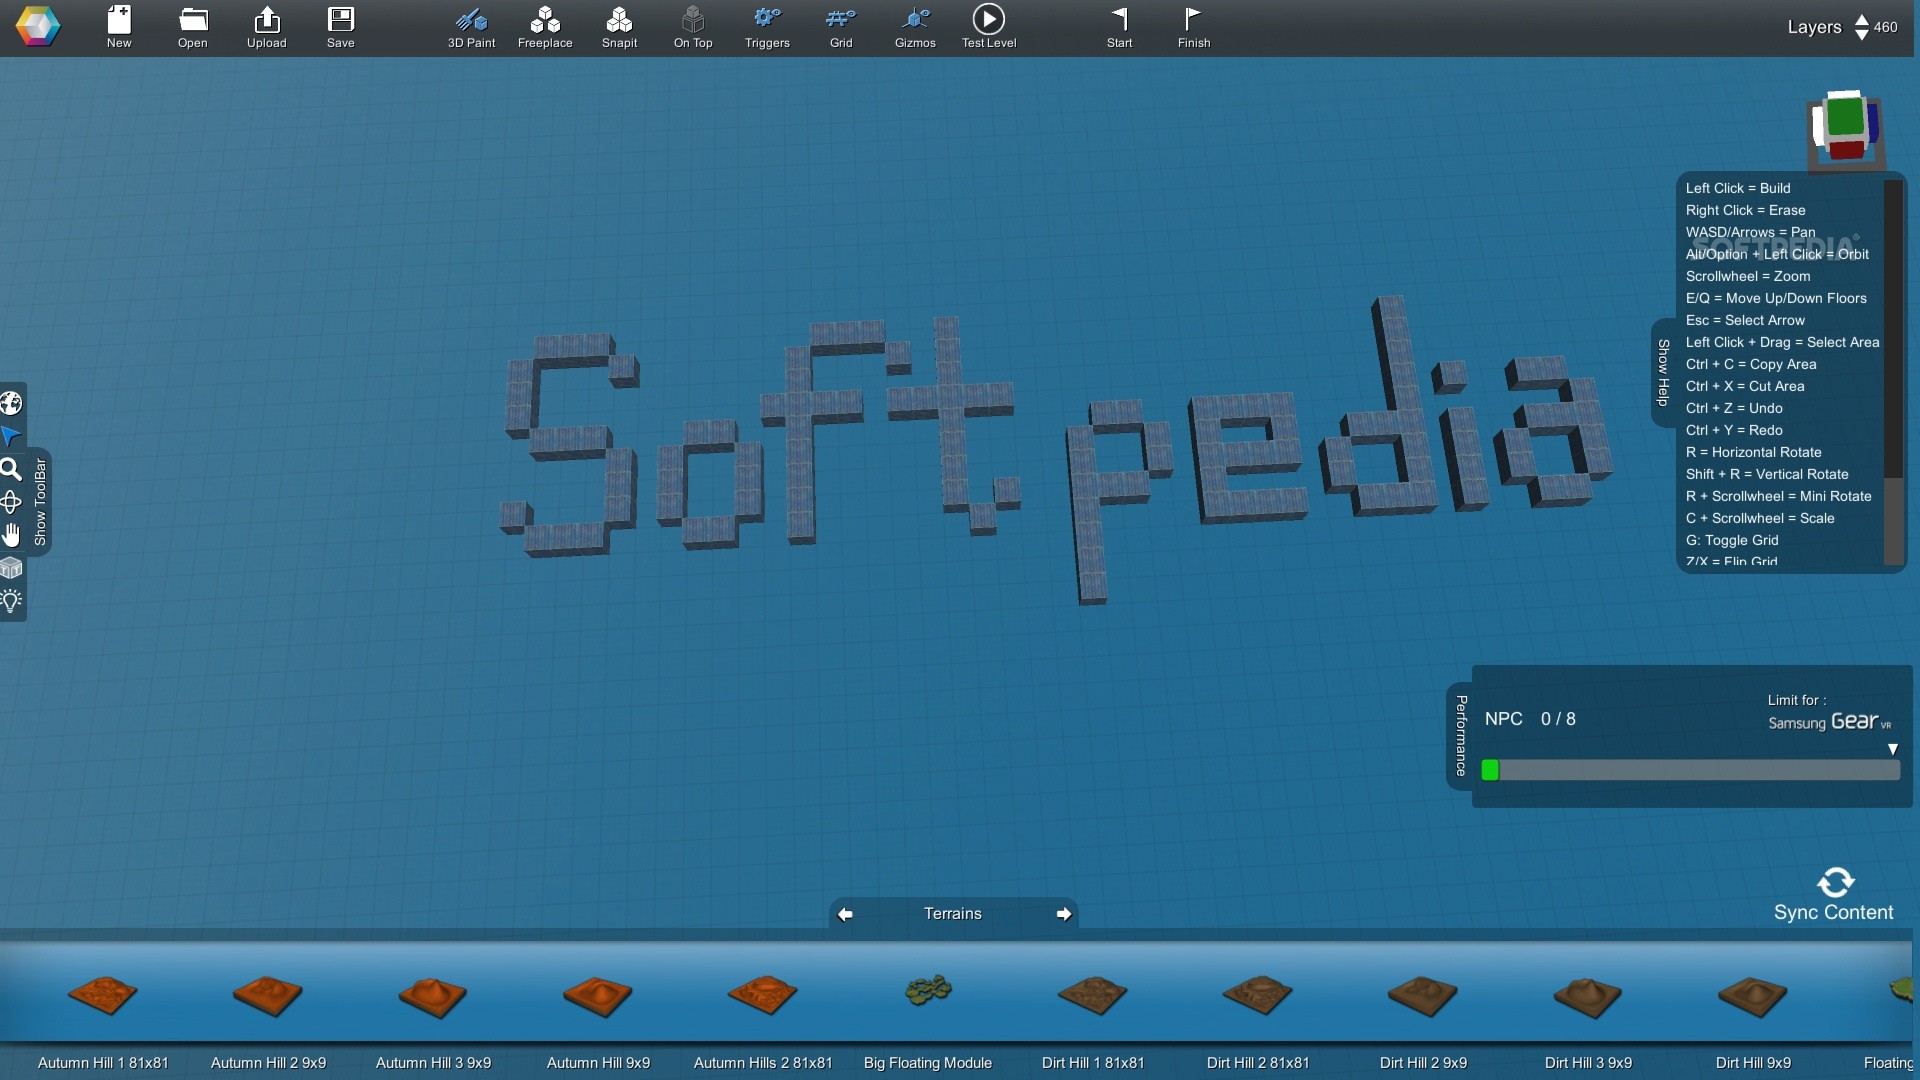
Task: Click the colorful hexagon app logo
Action: [38, 27]
